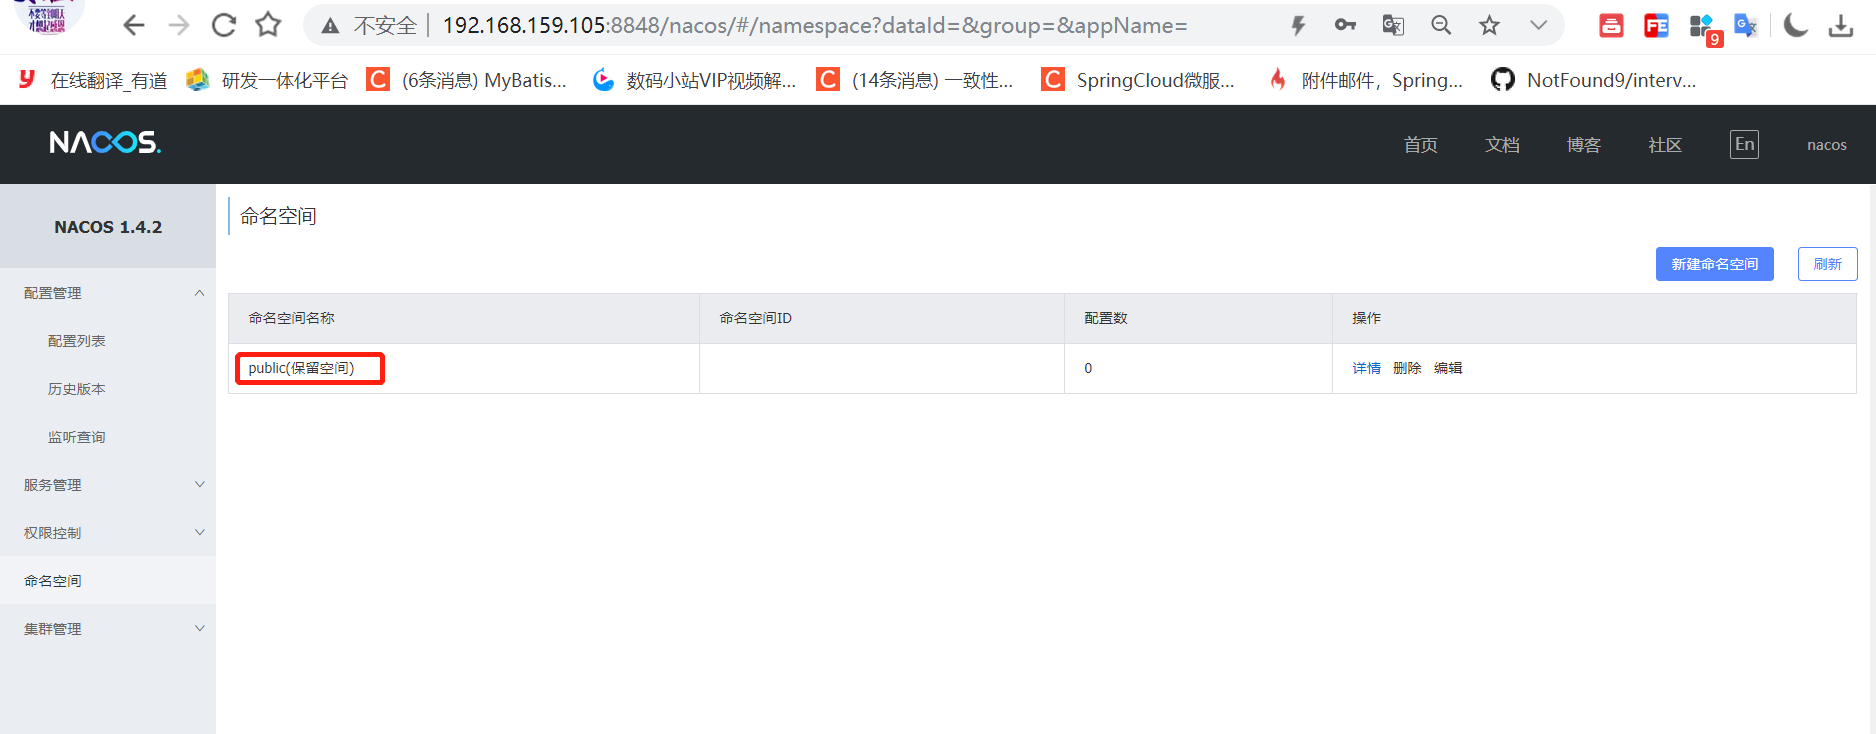
Task: Click the 新建命名空间 button
Action: 1714,264
